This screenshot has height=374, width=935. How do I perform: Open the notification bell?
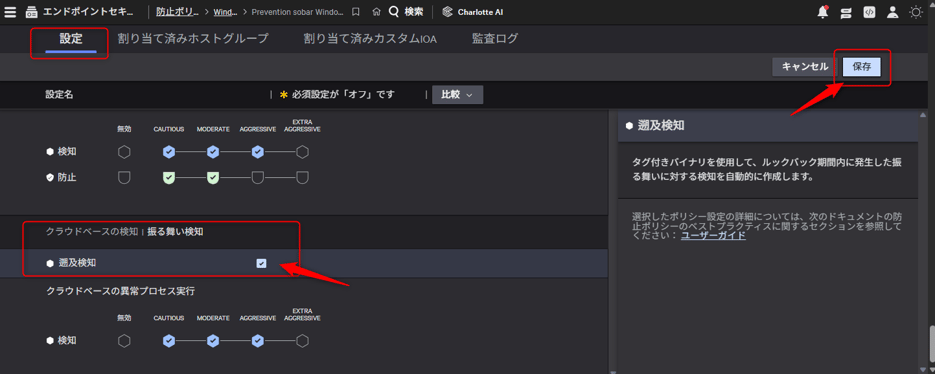[823, 11]
